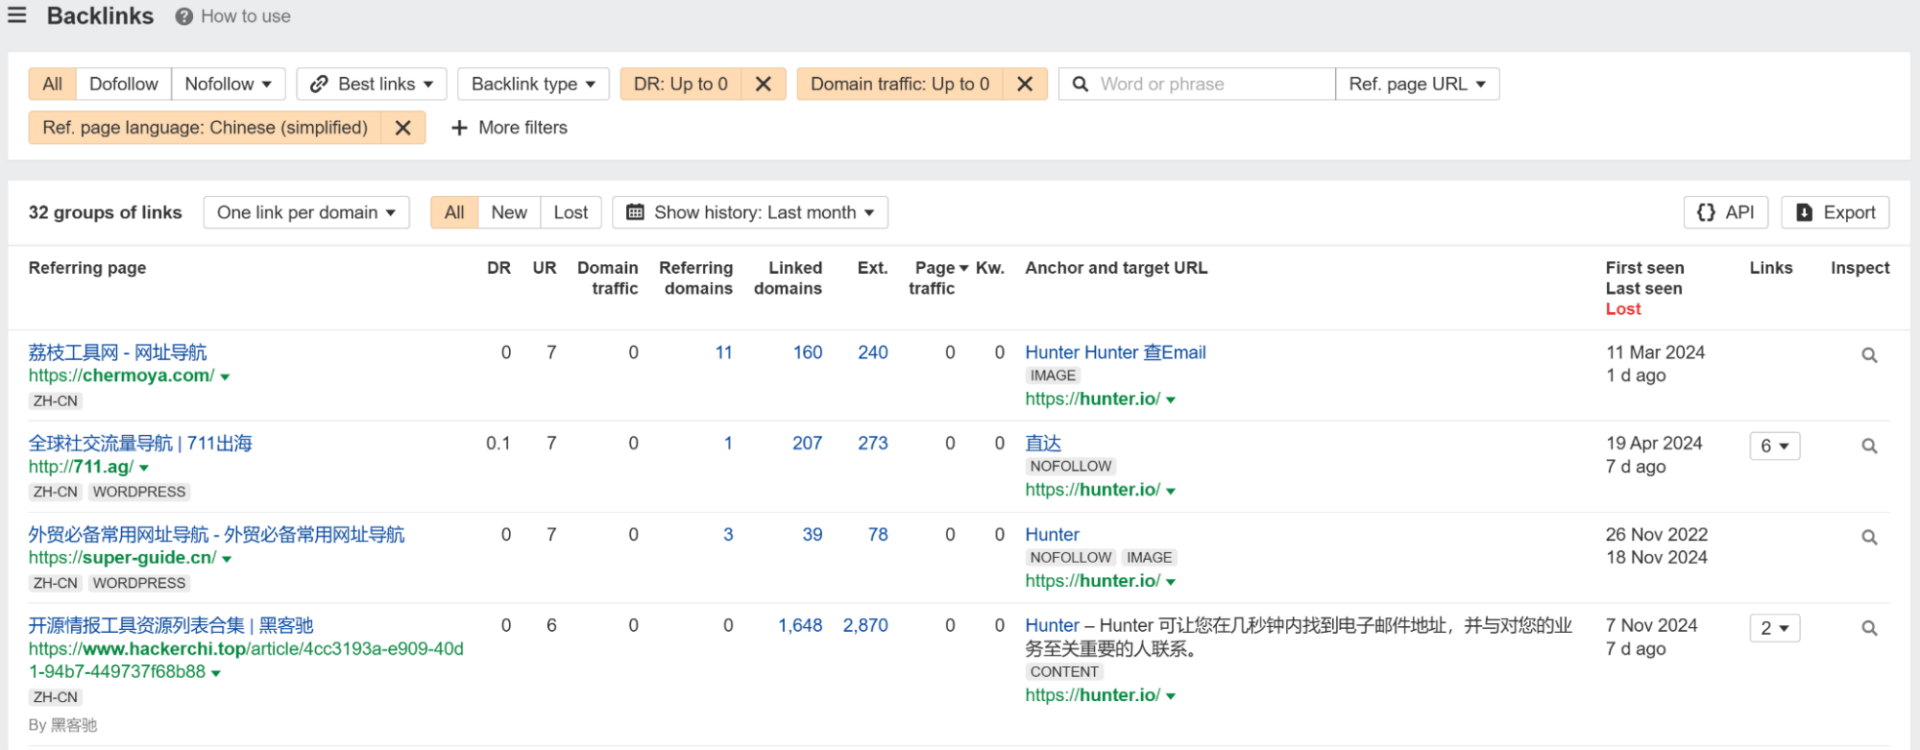
Task: Remove the Domain traffic: Up to 0 filter
Action: click(x=1025, y=84)
